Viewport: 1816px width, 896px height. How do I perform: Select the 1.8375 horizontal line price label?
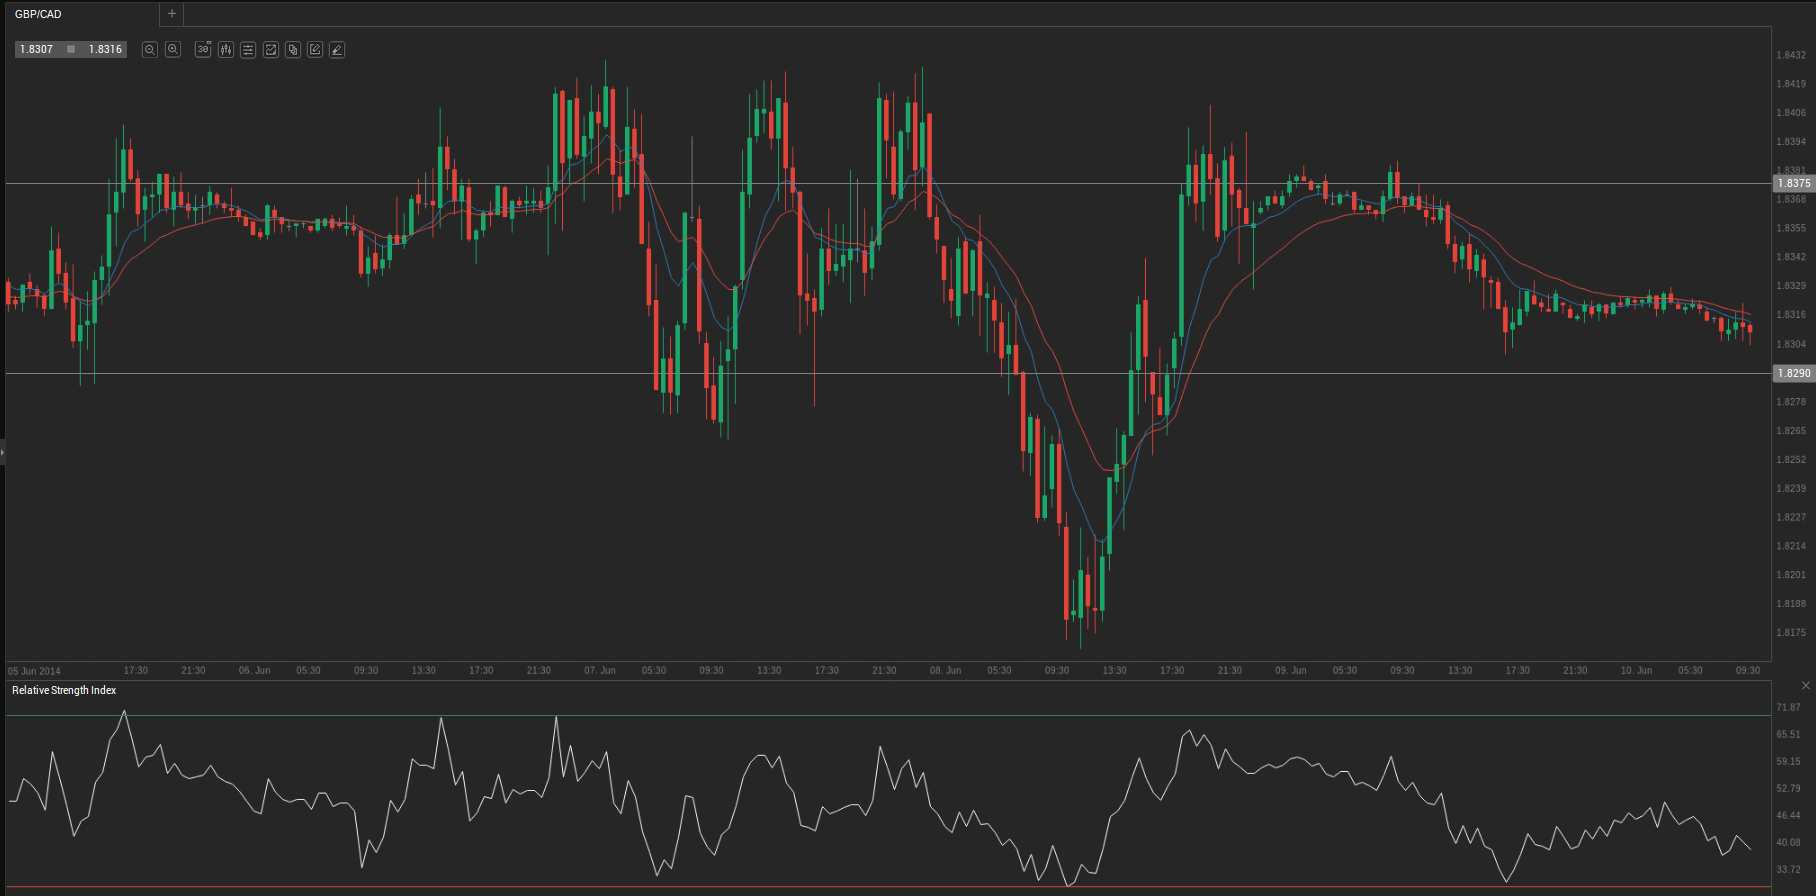tap(1793, 183)
